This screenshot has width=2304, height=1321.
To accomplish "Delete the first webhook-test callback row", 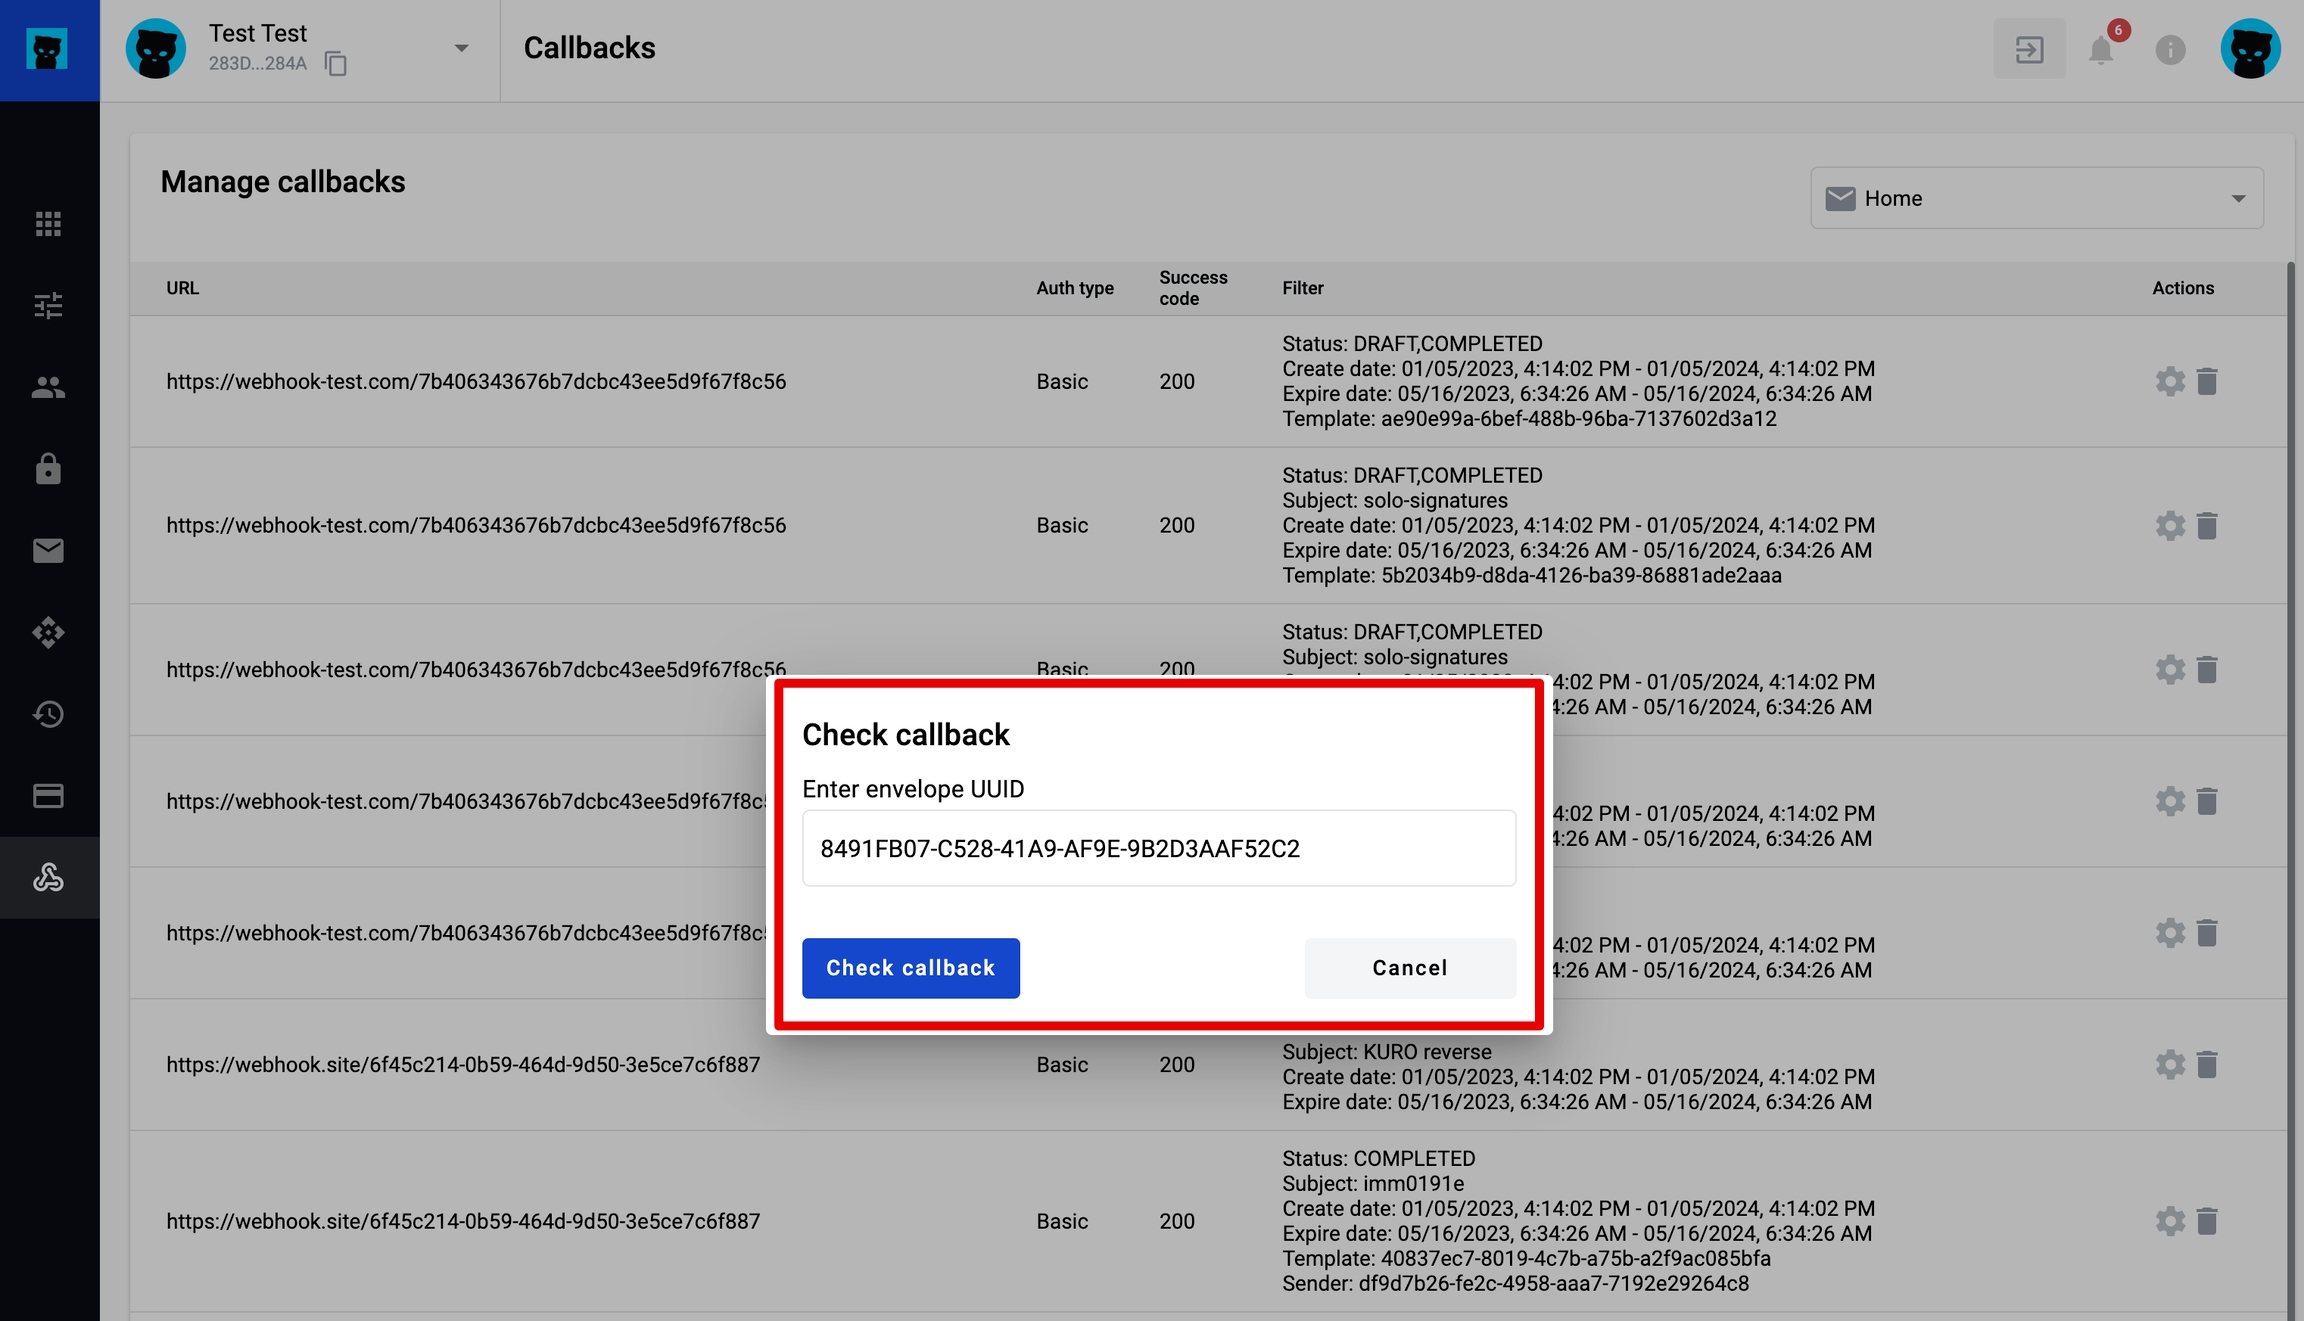I will (x=2207, y=381).
